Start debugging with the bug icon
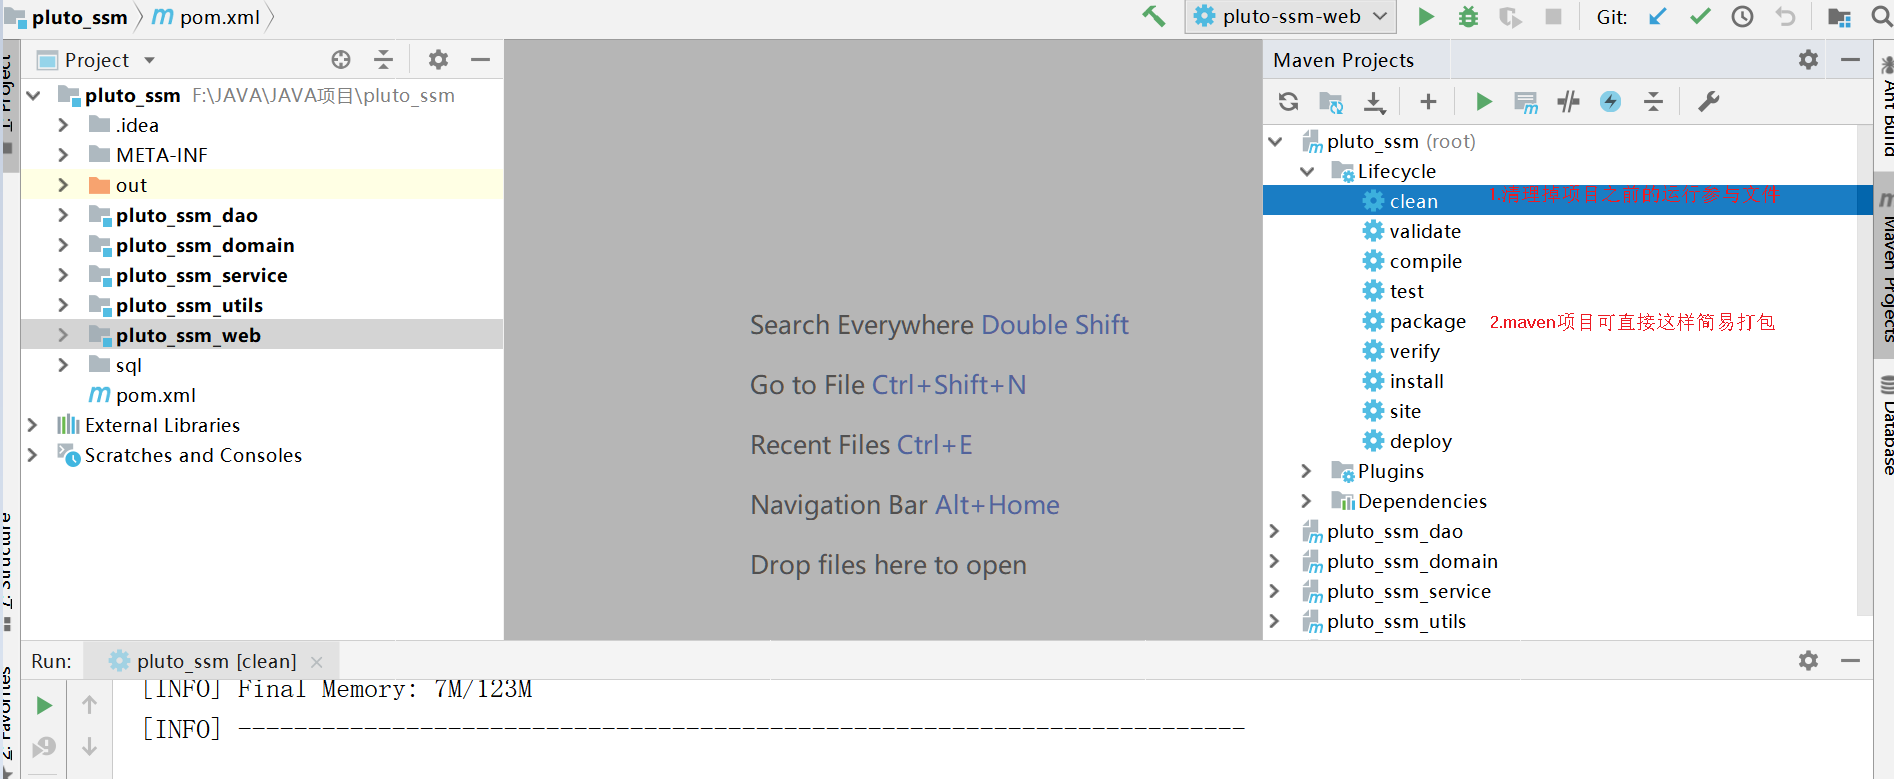The height and width of the screenshot is (779, 1894). (1468, 17)
